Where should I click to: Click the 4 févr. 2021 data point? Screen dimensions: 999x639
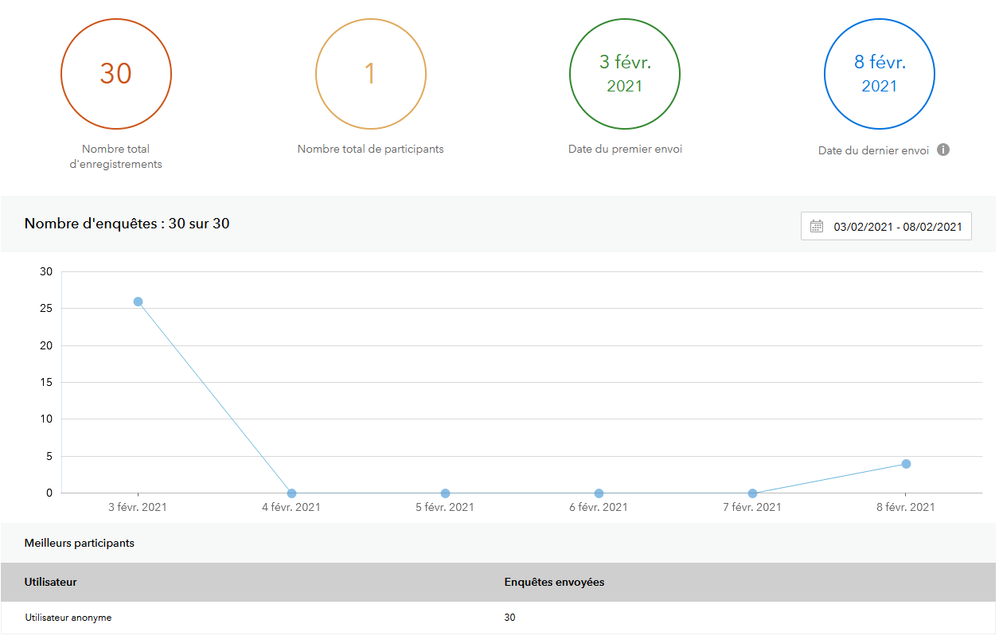pos(291,493)
